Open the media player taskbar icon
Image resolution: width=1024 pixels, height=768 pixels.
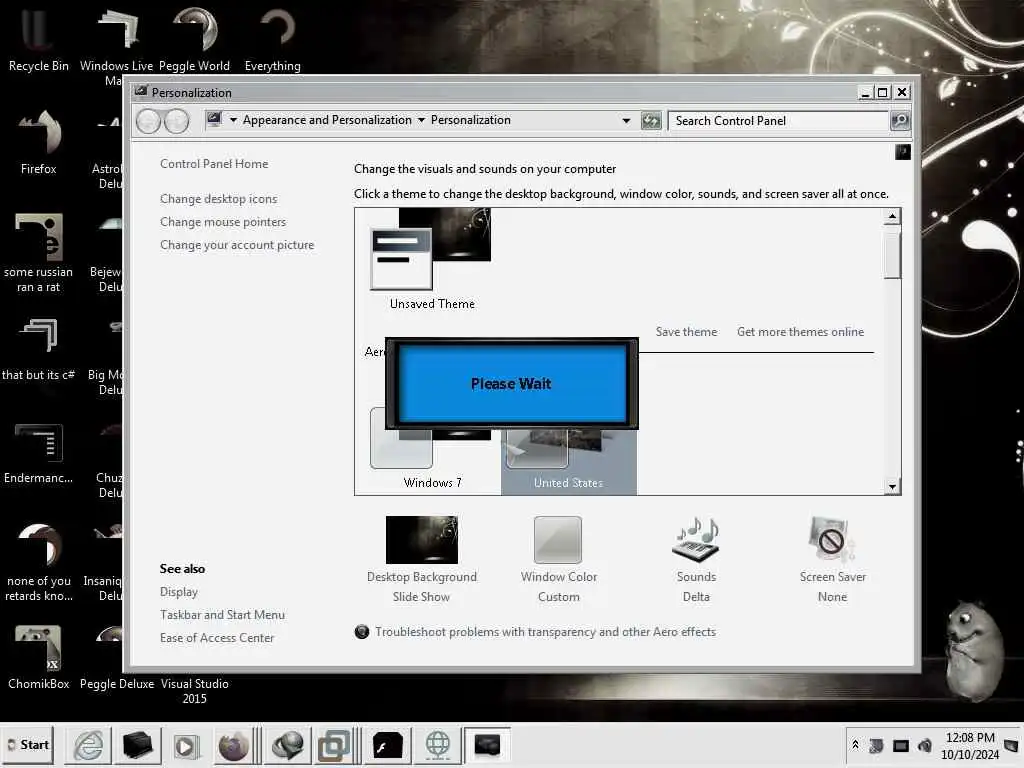click(x=185, y=745)
